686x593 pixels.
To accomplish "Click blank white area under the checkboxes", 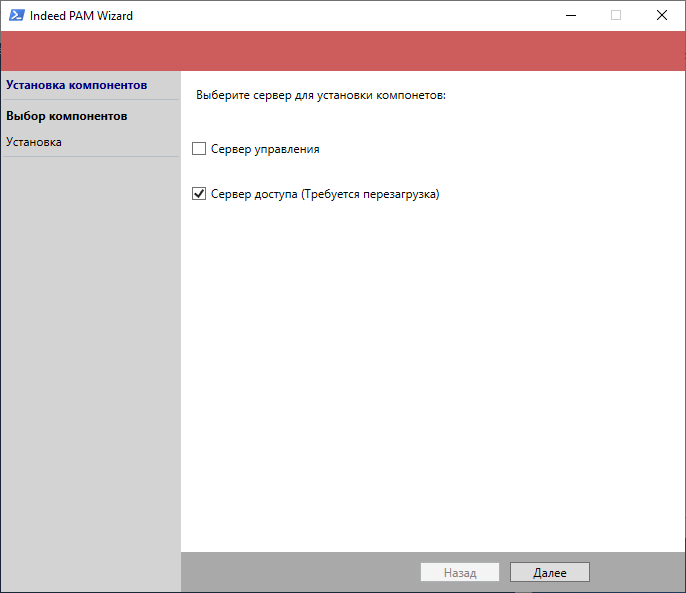I will [x=430, y=380].
